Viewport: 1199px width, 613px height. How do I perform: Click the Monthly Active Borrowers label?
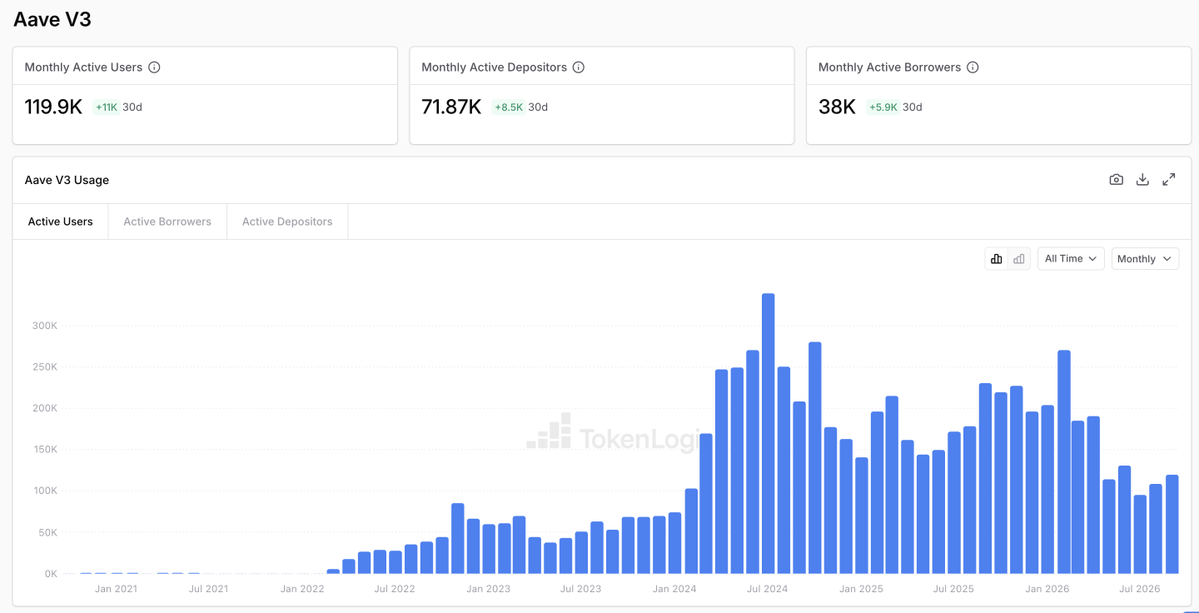(x=889, y=67)
